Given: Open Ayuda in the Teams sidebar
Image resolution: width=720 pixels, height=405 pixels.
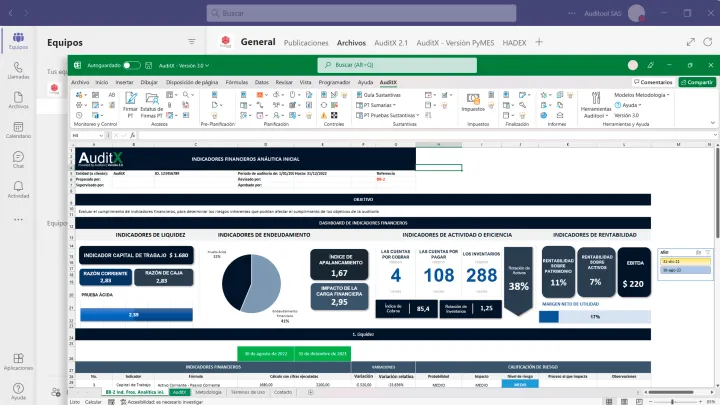Looking at the screenshot, I should coord(18,392).
